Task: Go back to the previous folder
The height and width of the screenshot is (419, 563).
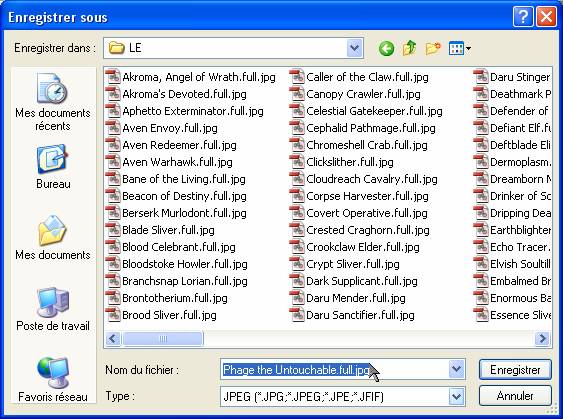Action: [x=386, y=48]
